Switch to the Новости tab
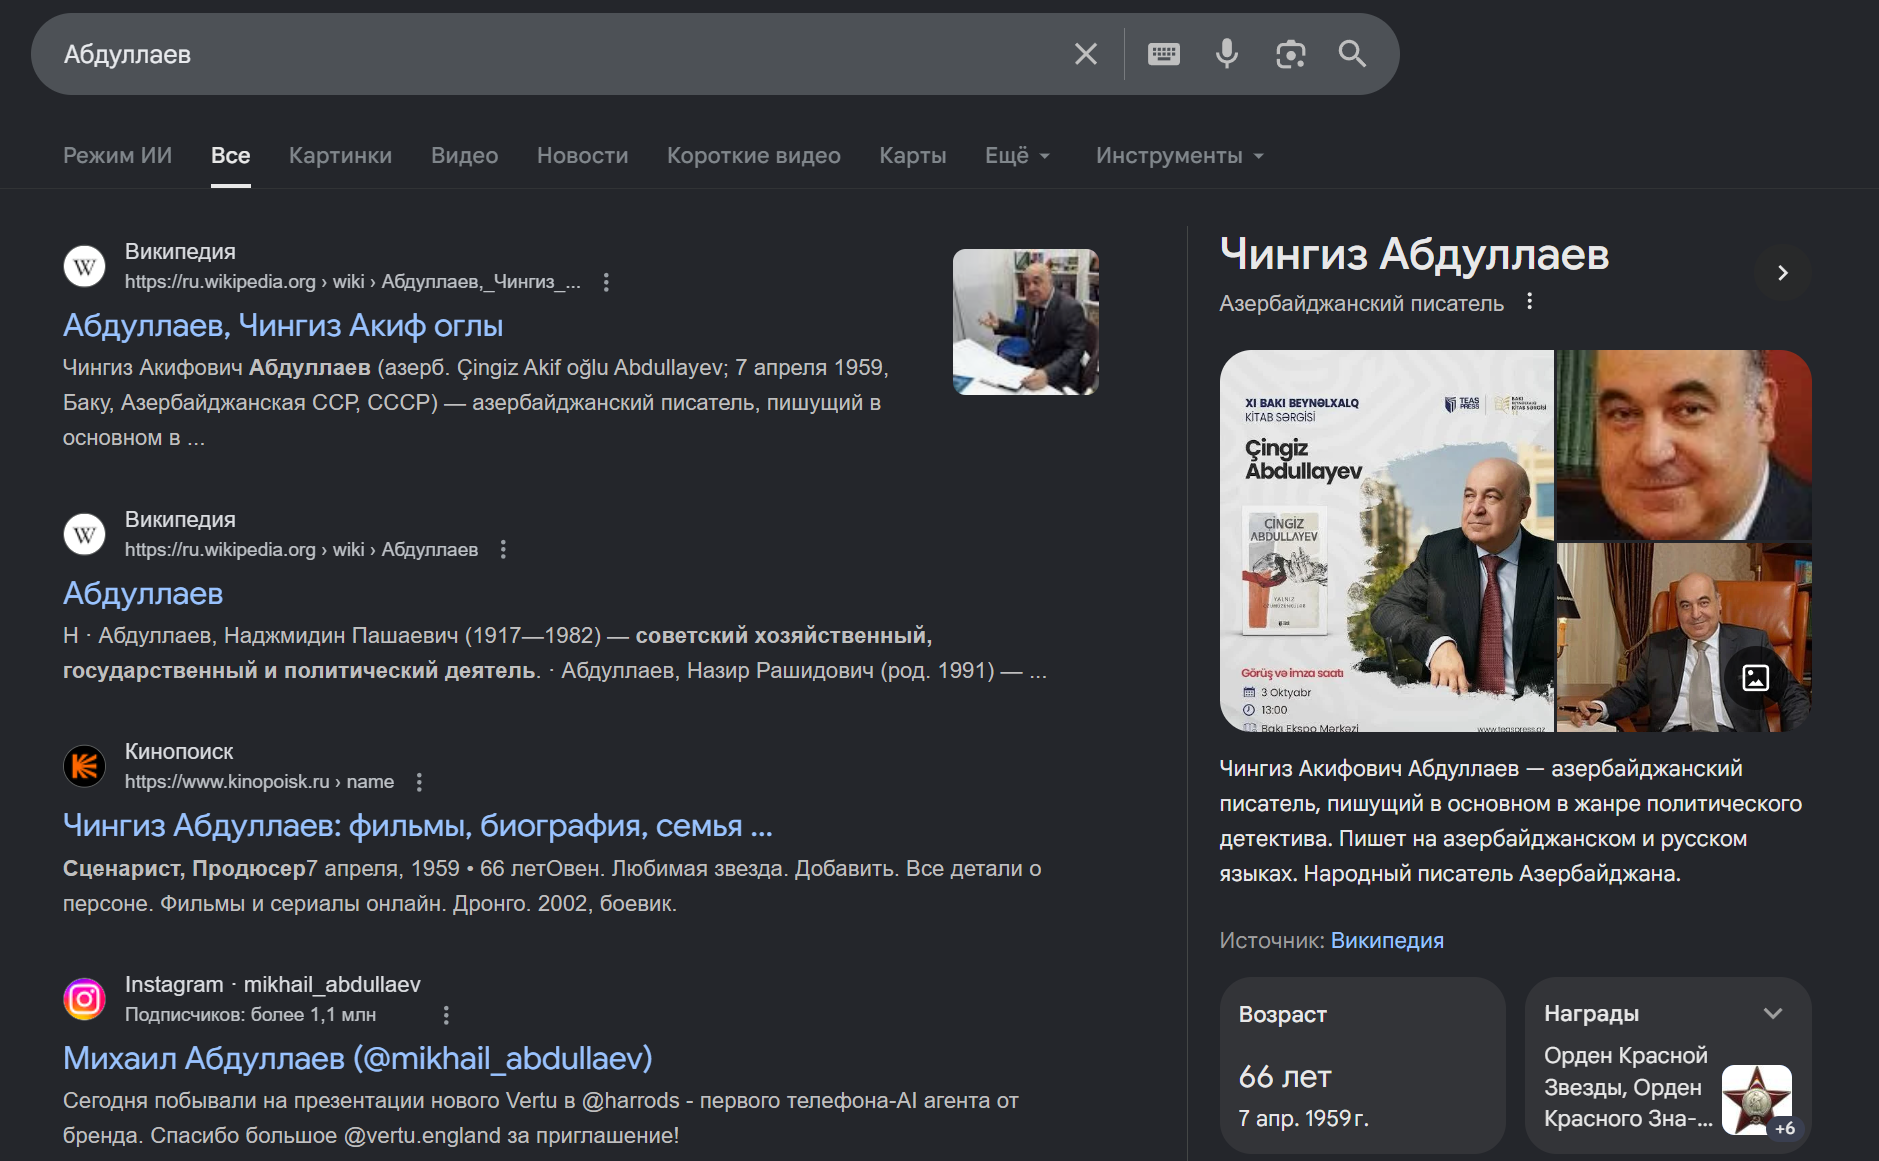The image size is (1879, 1161). click(x=582, y=156)
